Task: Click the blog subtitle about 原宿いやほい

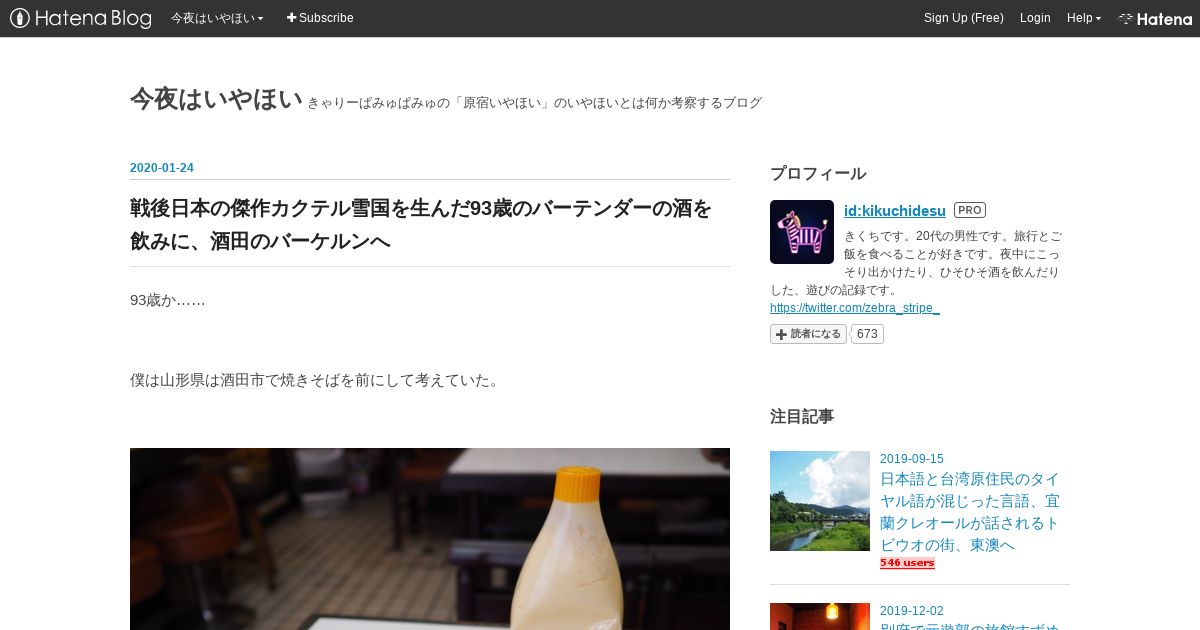Action: pos(534,103)
